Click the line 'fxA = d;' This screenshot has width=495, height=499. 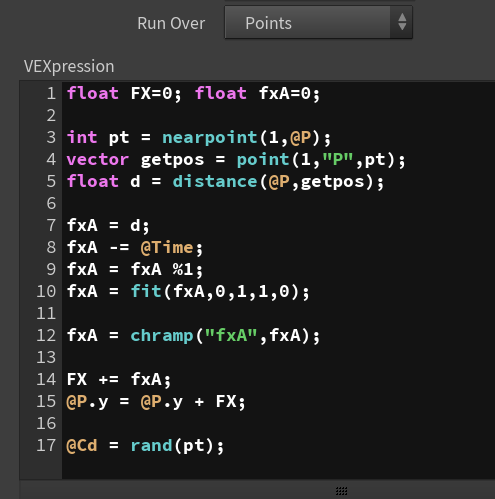[108, 225]
